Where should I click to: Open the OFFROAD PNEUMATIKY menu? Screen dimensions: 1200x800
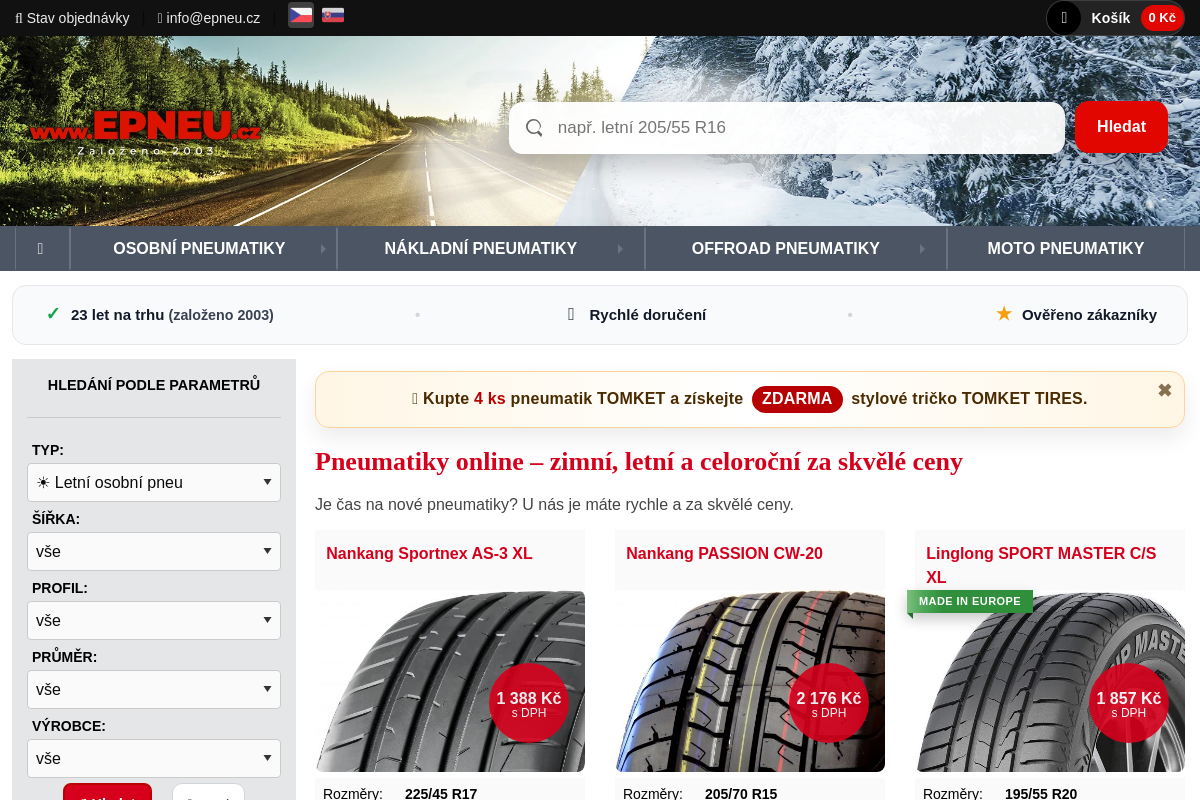tap(785, 248)
